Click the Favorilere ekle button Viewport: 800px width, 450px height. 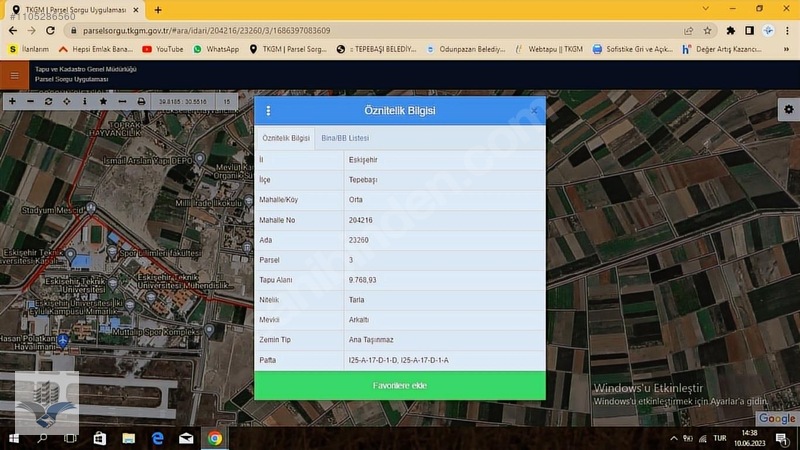pyautogui.click(x=400, y=386)
